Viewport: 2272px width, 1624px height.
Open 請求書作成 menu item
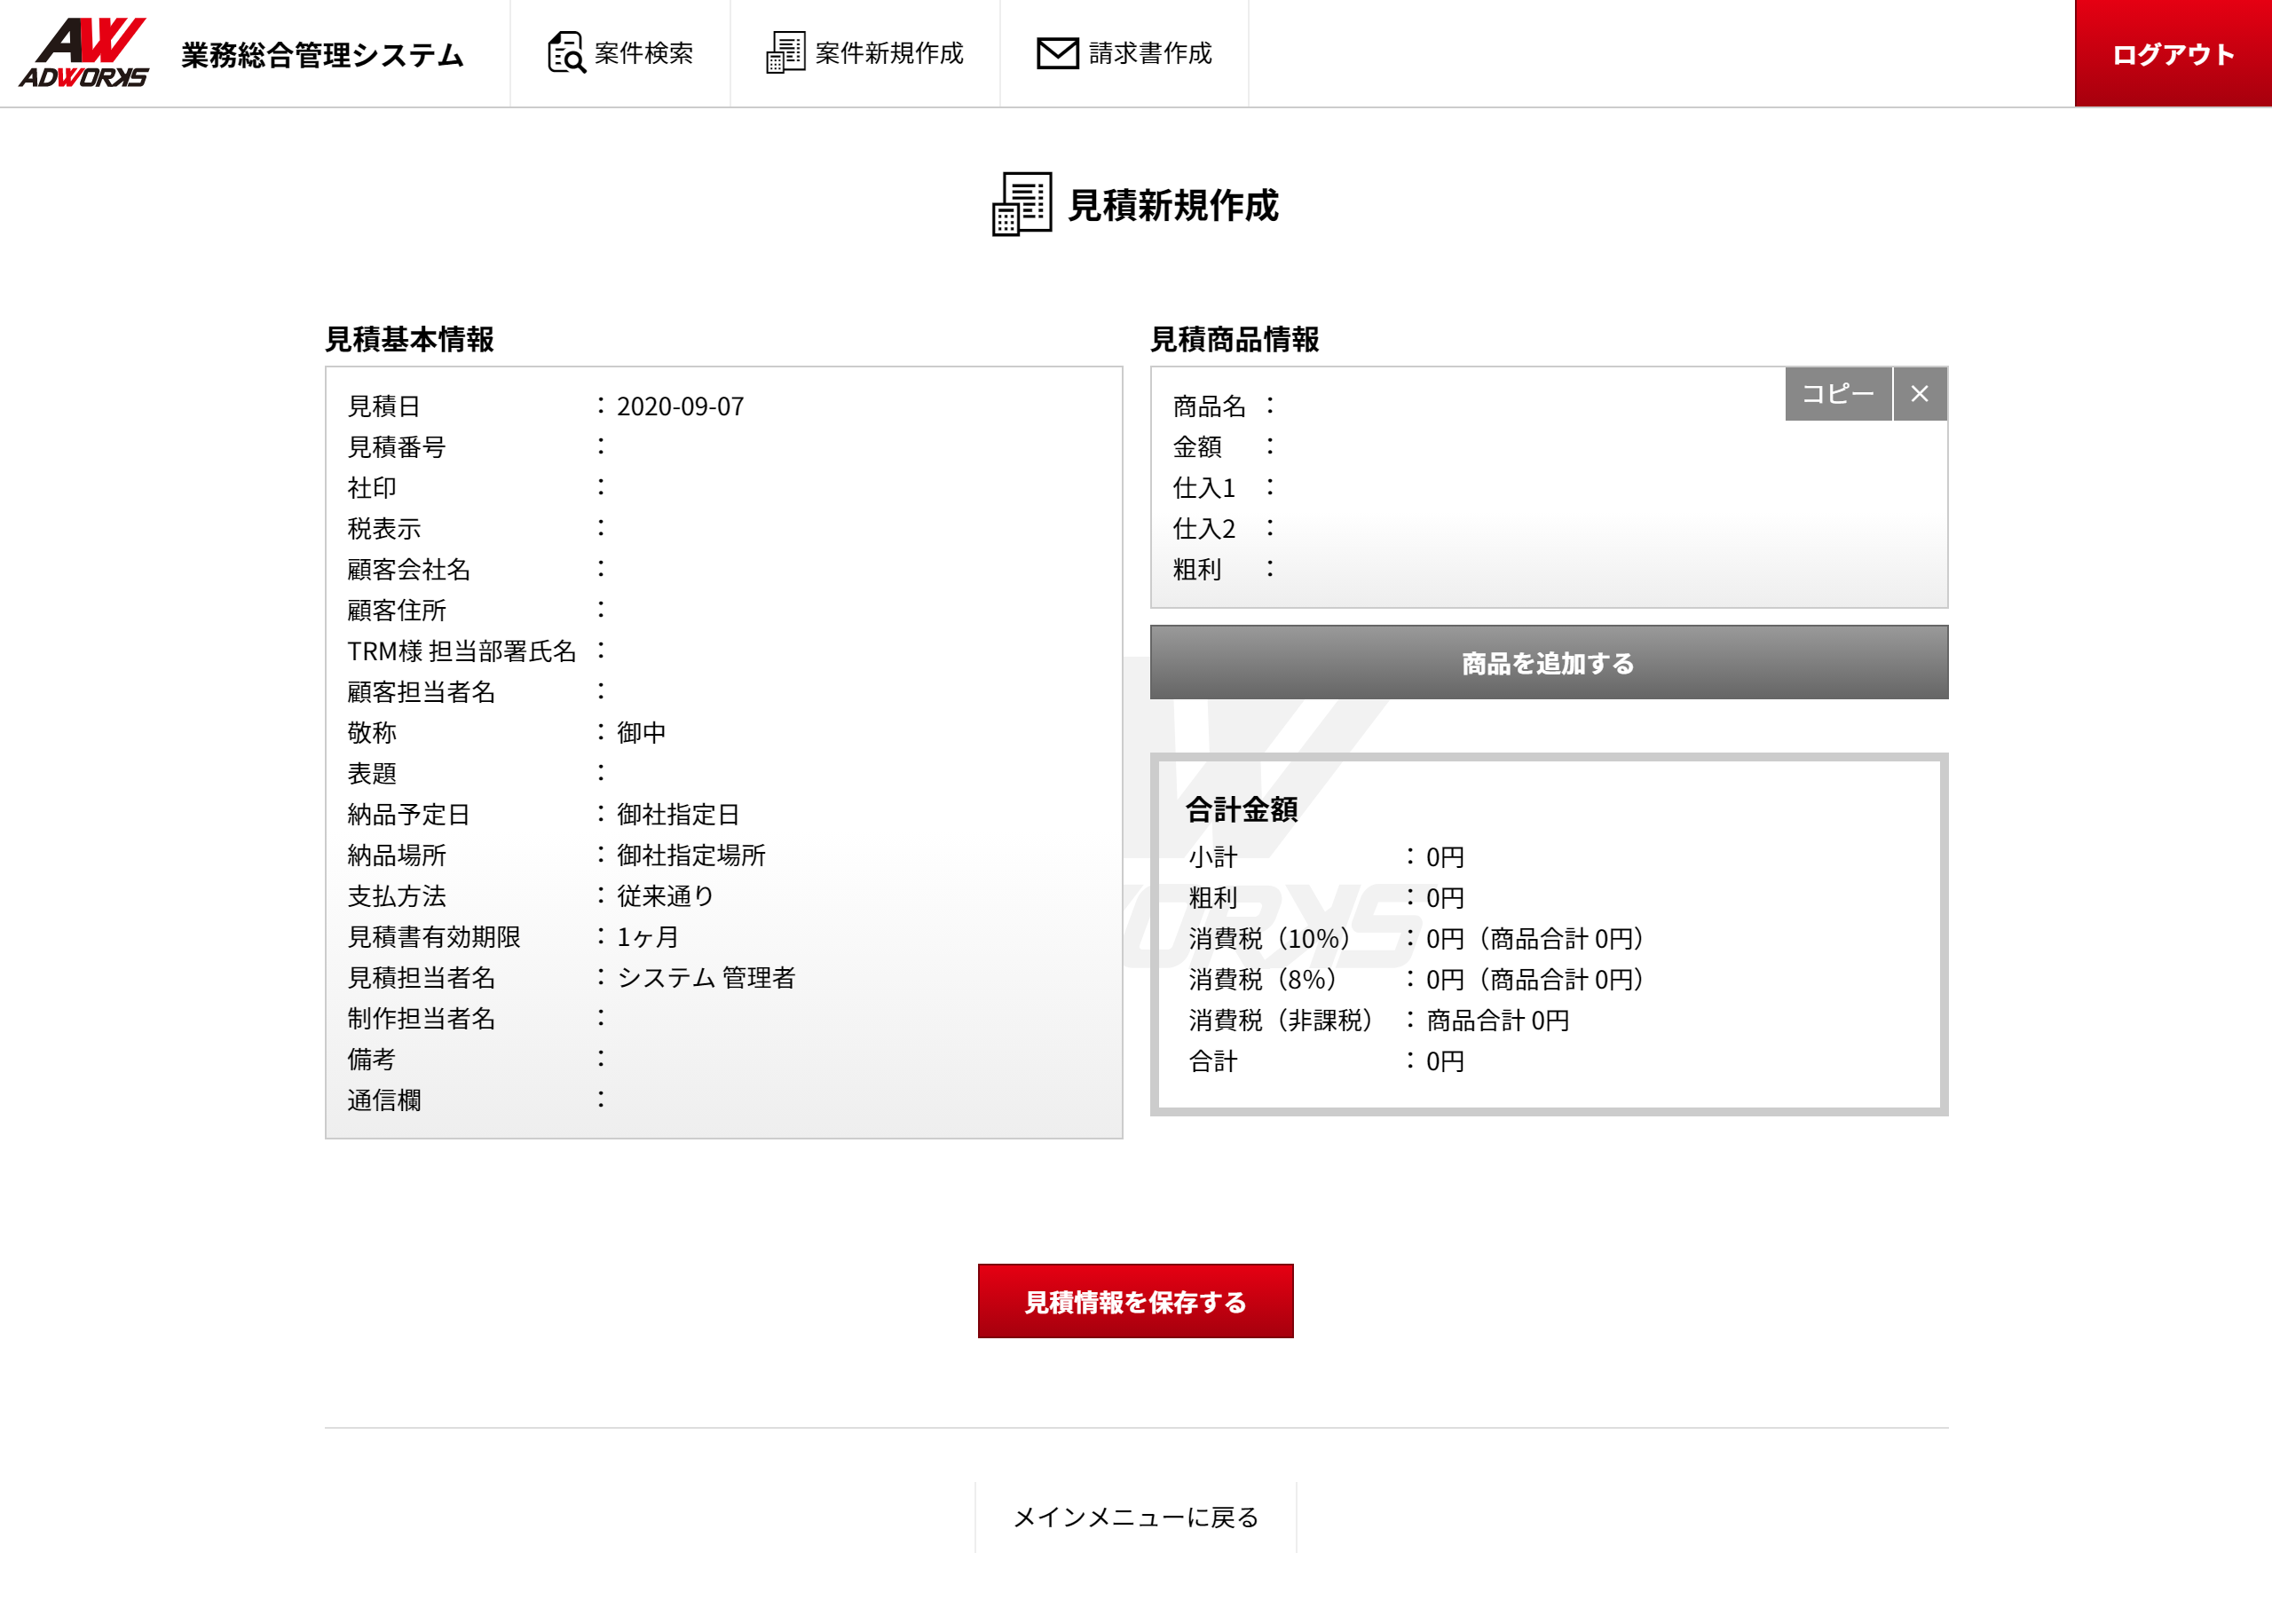click(1124, 53)
